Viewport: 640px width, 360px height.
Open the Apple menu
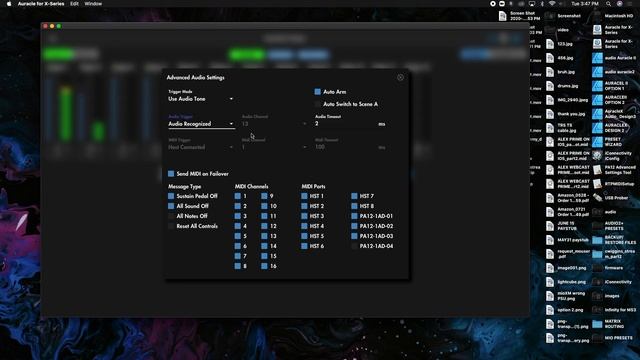coord(9,4)
